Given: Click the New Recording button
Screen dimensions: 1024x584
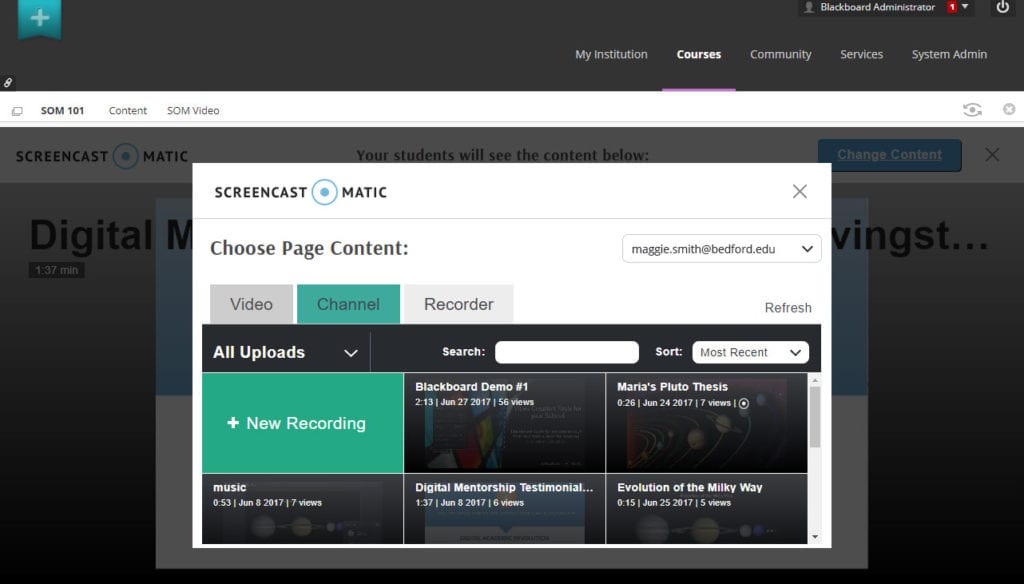Looking at the screenshot, I should [x=302, y=423].
